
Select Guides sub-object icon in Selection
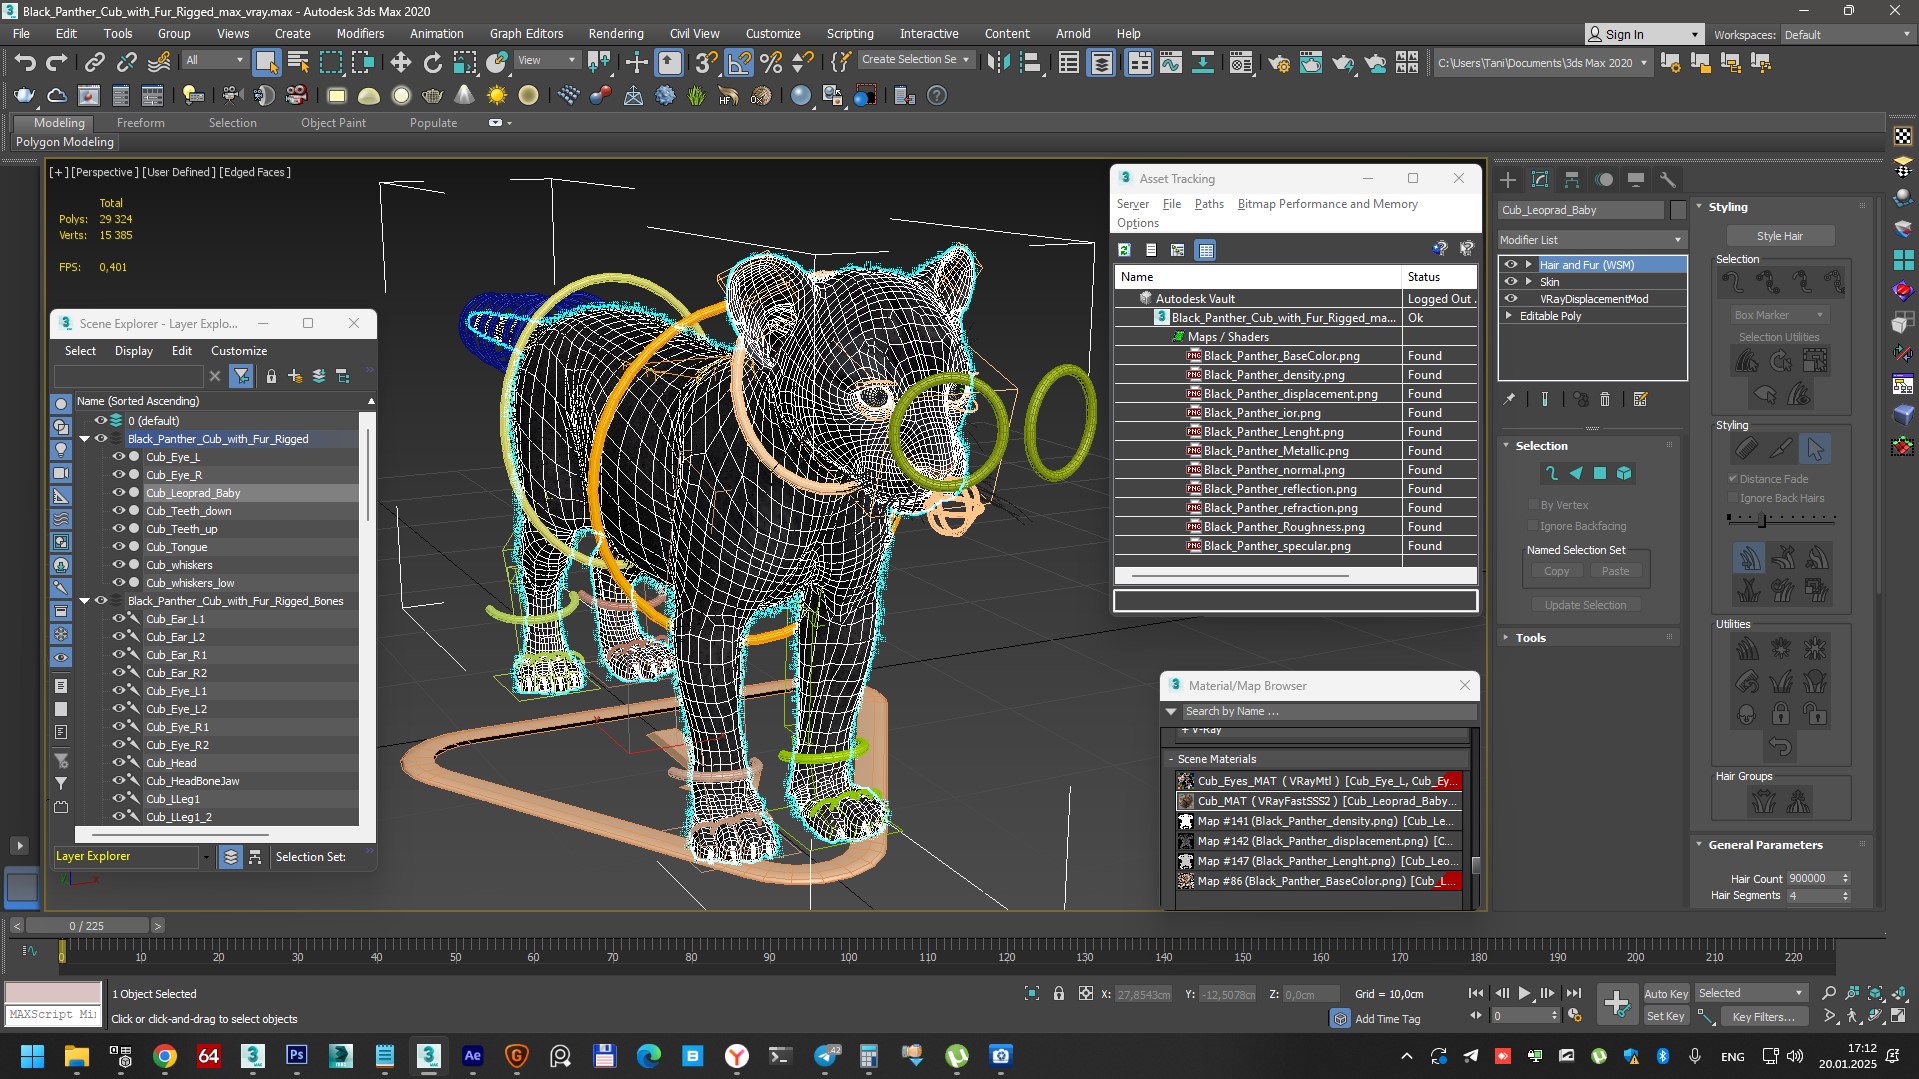(x=1551, y=473)
